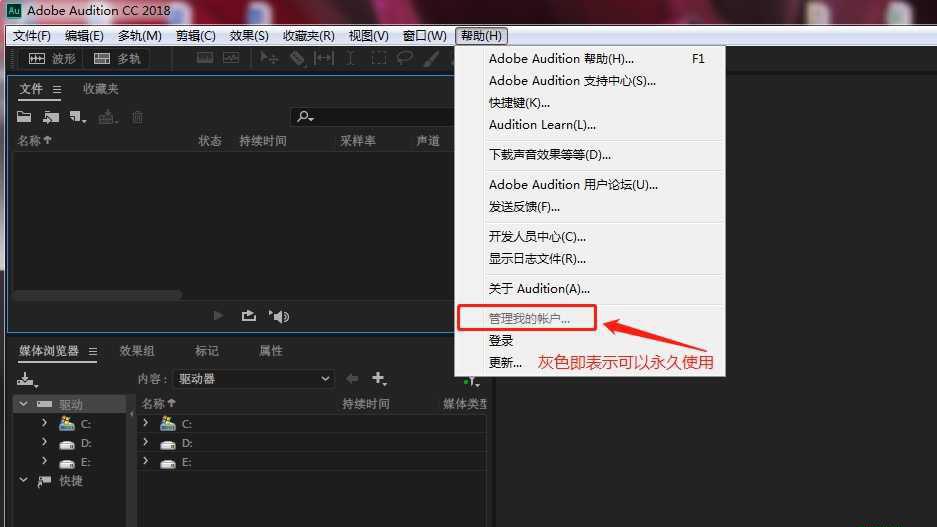The height and width of the screenshot is (527, 937).
Task: Switch to Multitrack view button
Action: click(x=117, y=59)
